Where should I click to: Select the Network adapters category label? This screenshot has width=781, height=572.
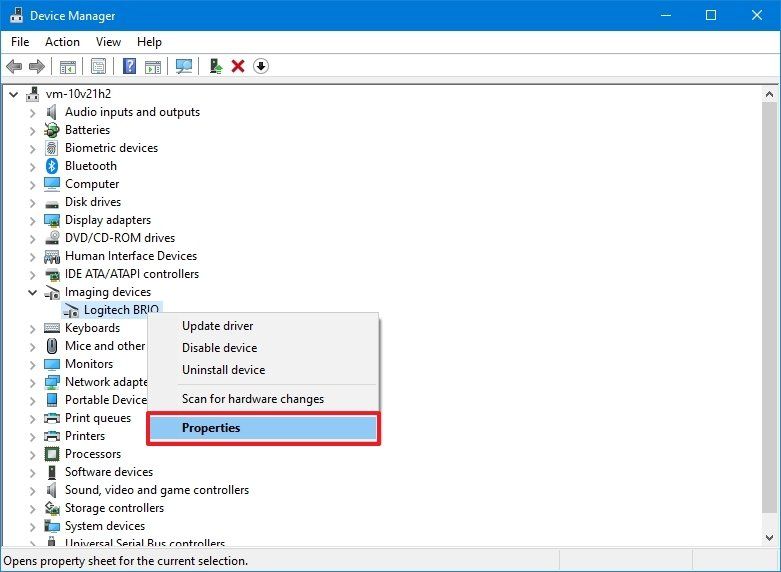(x=106, y=382)
